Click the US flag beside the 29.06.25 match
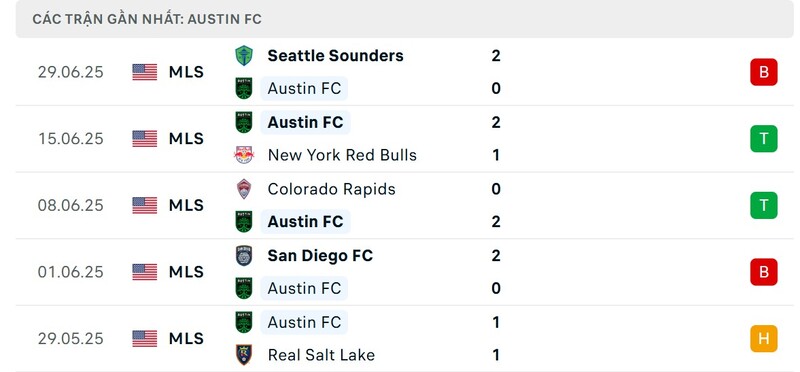 click(145, 72)
